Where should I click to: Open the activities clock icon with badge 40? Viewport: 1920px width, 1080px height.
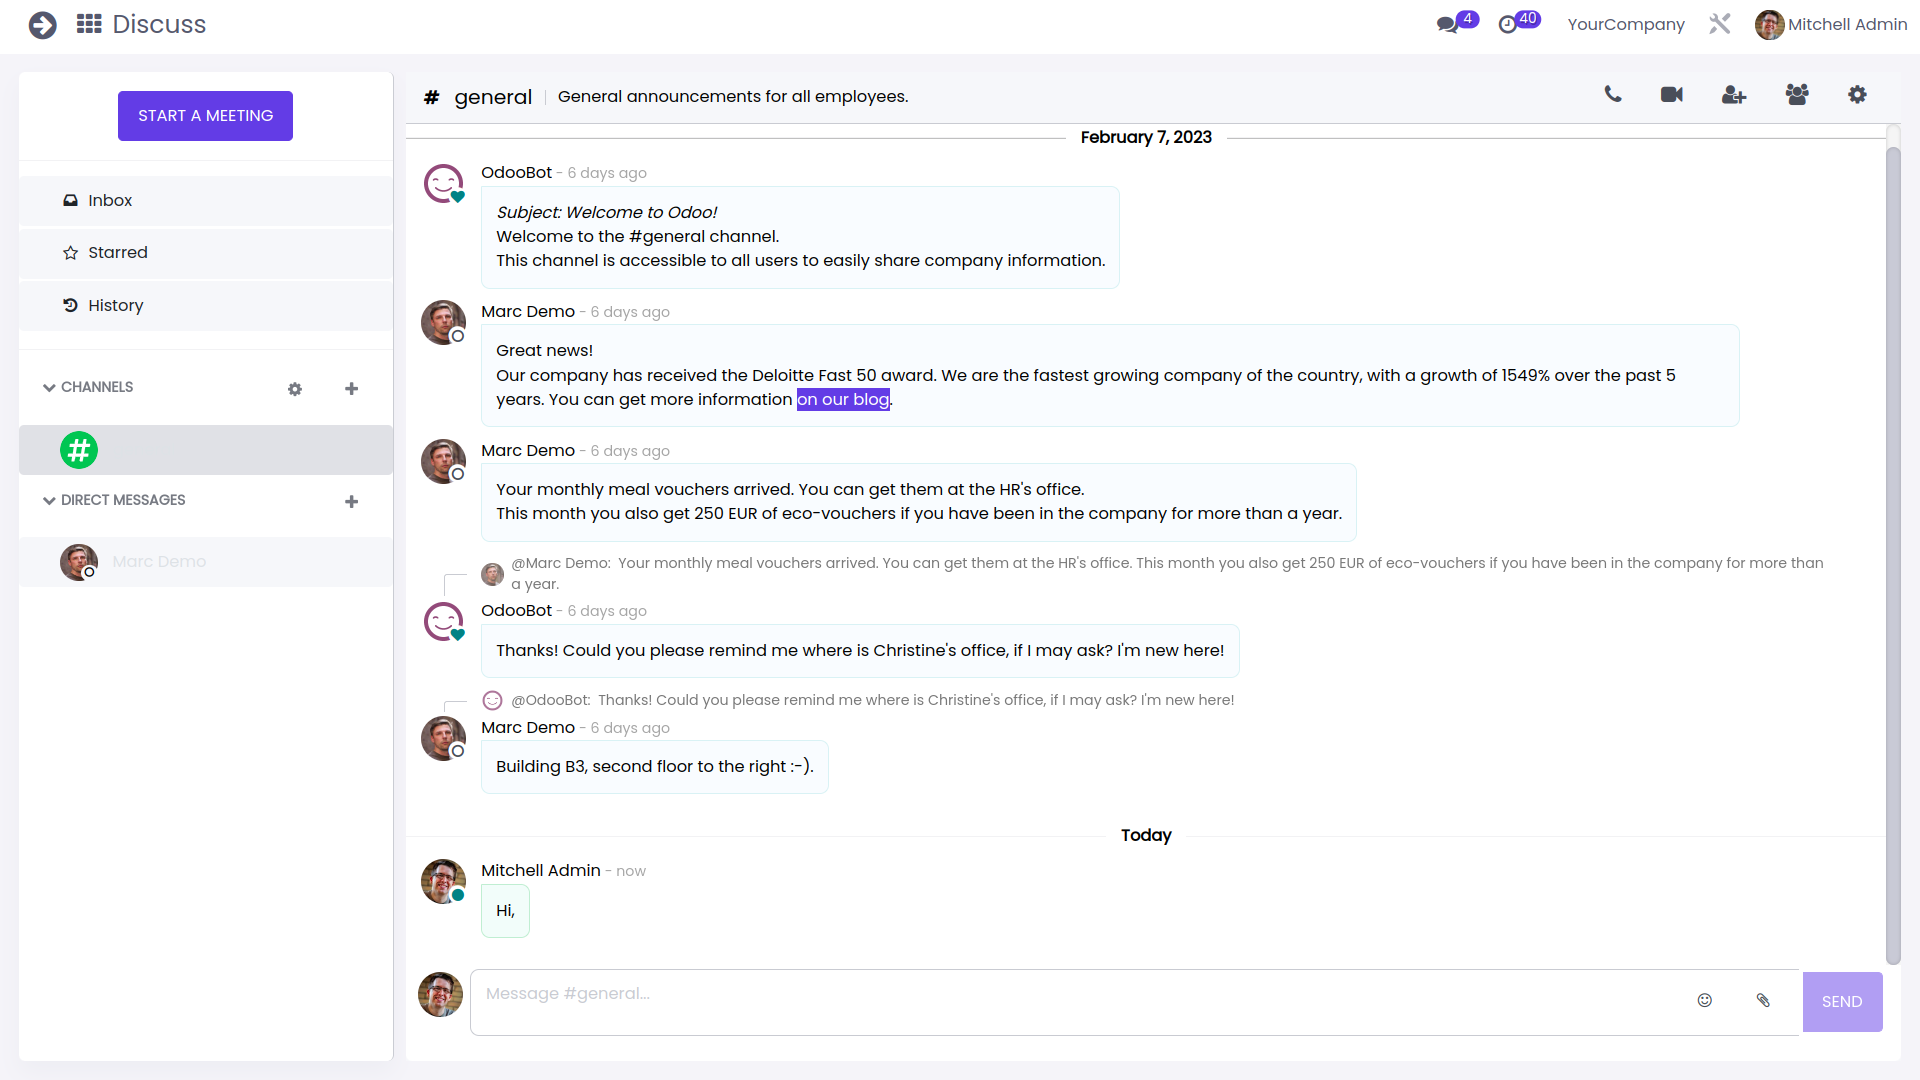tap(1509, 24)
